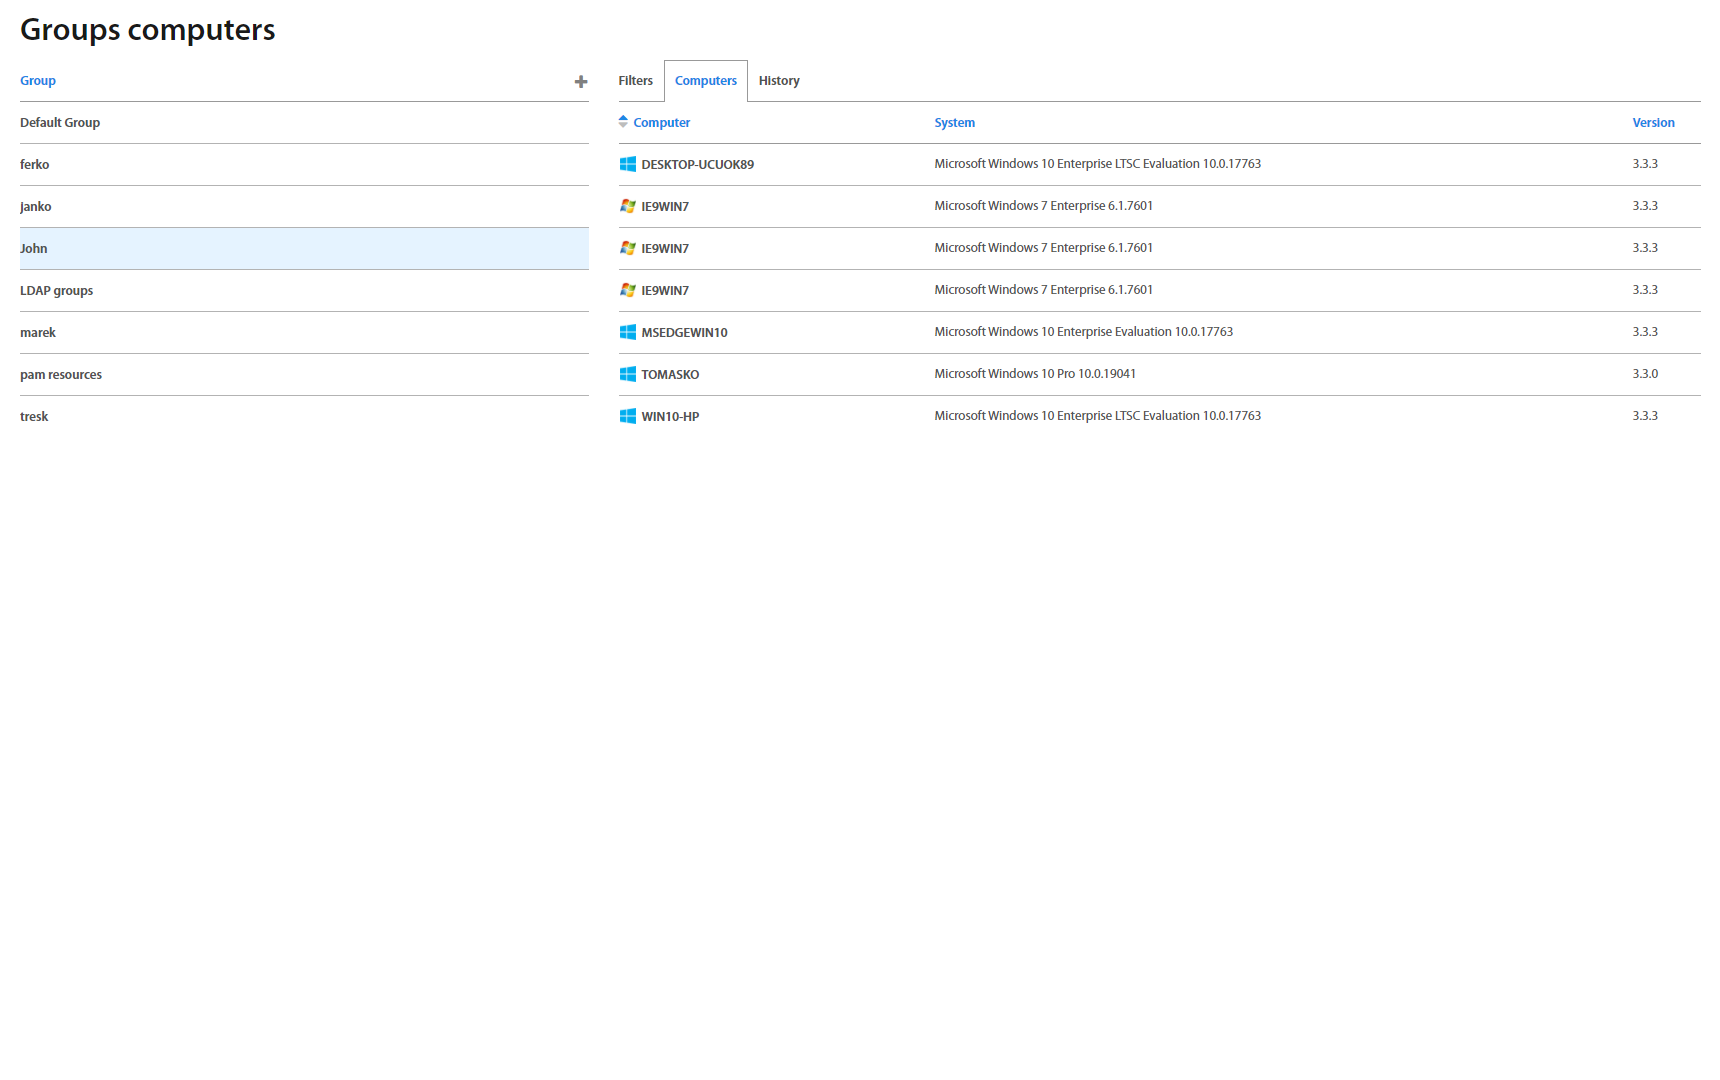This screenshot has width=1720, height=1080.
Task: Select the LDAP groups entry
Action: pos(56,291)
